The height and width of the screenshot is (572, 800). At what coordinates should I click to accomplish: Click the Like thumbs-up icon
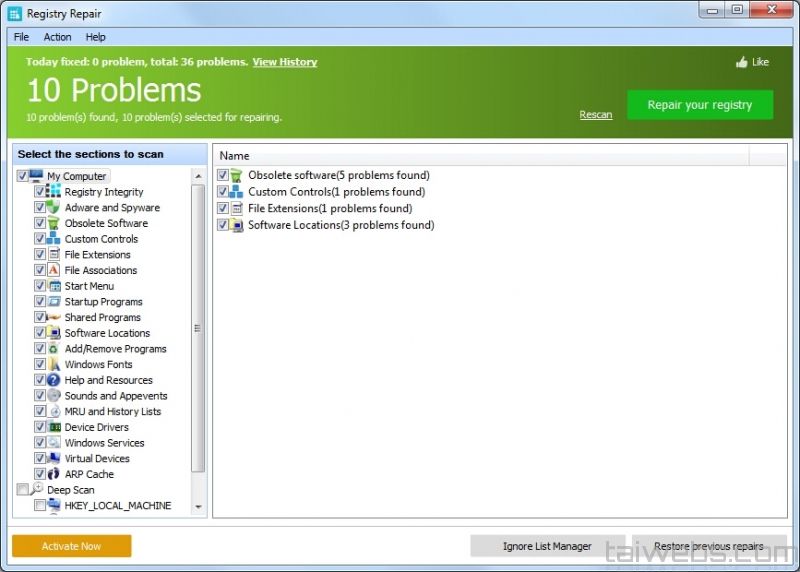741,62
